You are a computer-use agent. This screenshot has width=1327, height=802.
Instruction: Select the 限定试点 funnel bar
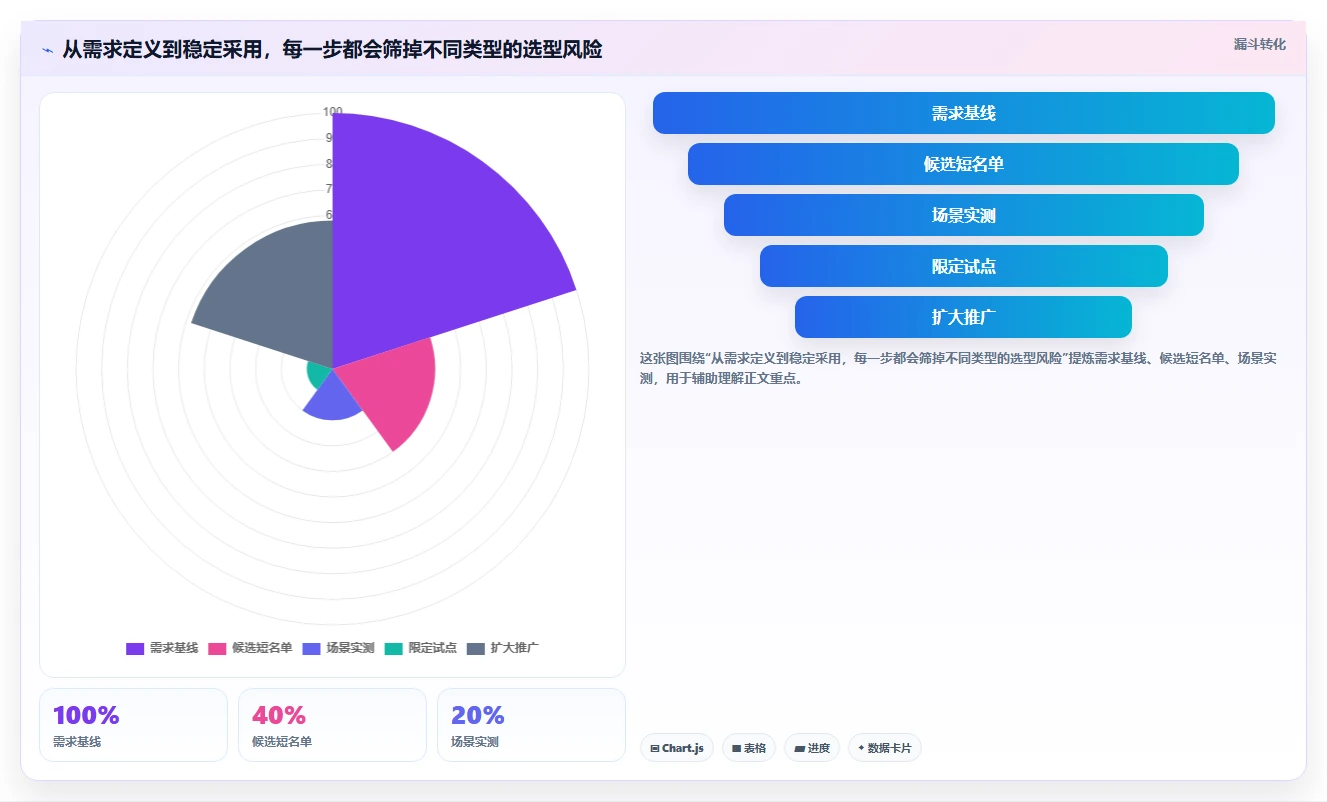click(963, 266)
